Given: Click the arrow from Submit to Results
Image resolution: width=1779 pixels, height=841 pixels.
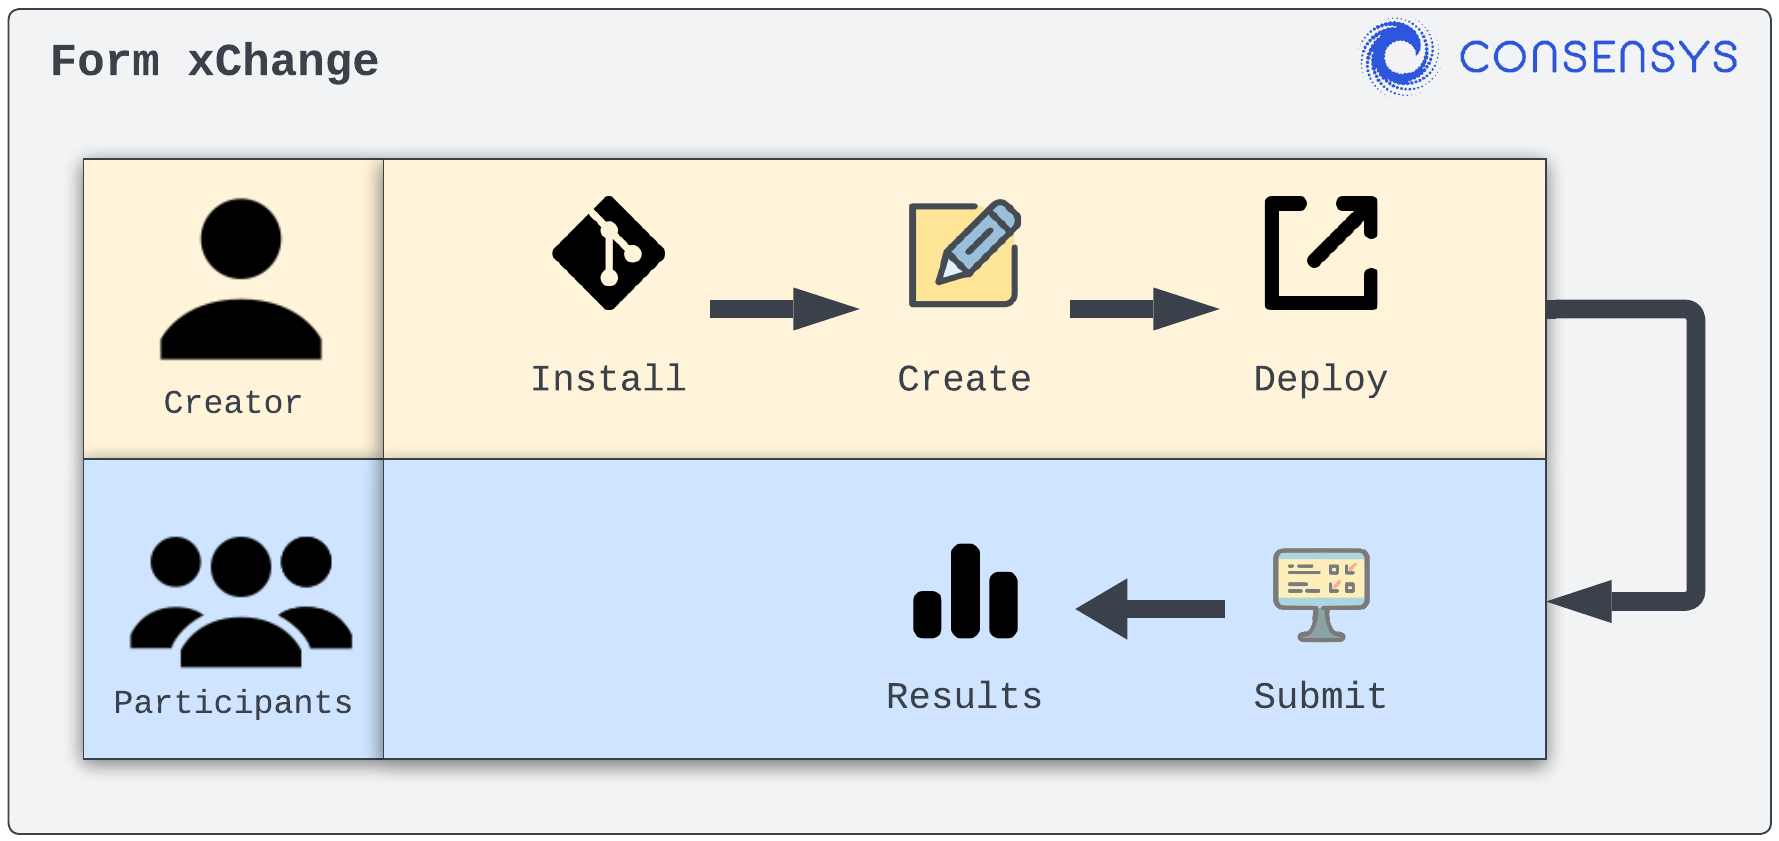Looking at the screenshot, I should tap(1151, 608).
